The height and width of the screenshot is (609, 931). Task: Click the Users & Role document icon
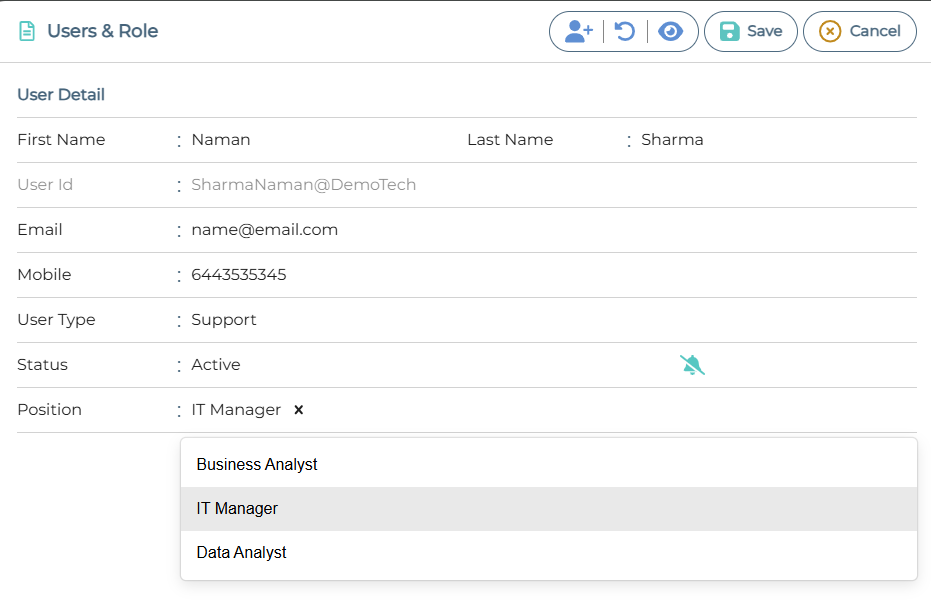(x=27, y=31)
